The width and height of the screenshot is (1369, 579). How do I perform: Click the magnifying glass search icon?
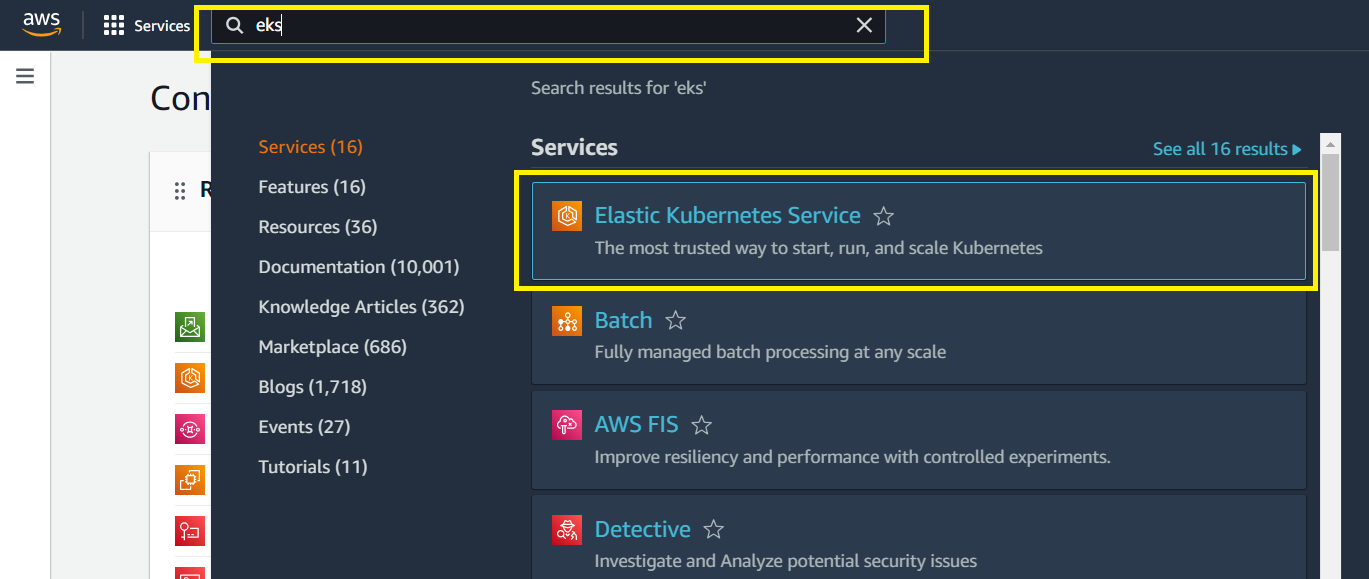point(234,25)
